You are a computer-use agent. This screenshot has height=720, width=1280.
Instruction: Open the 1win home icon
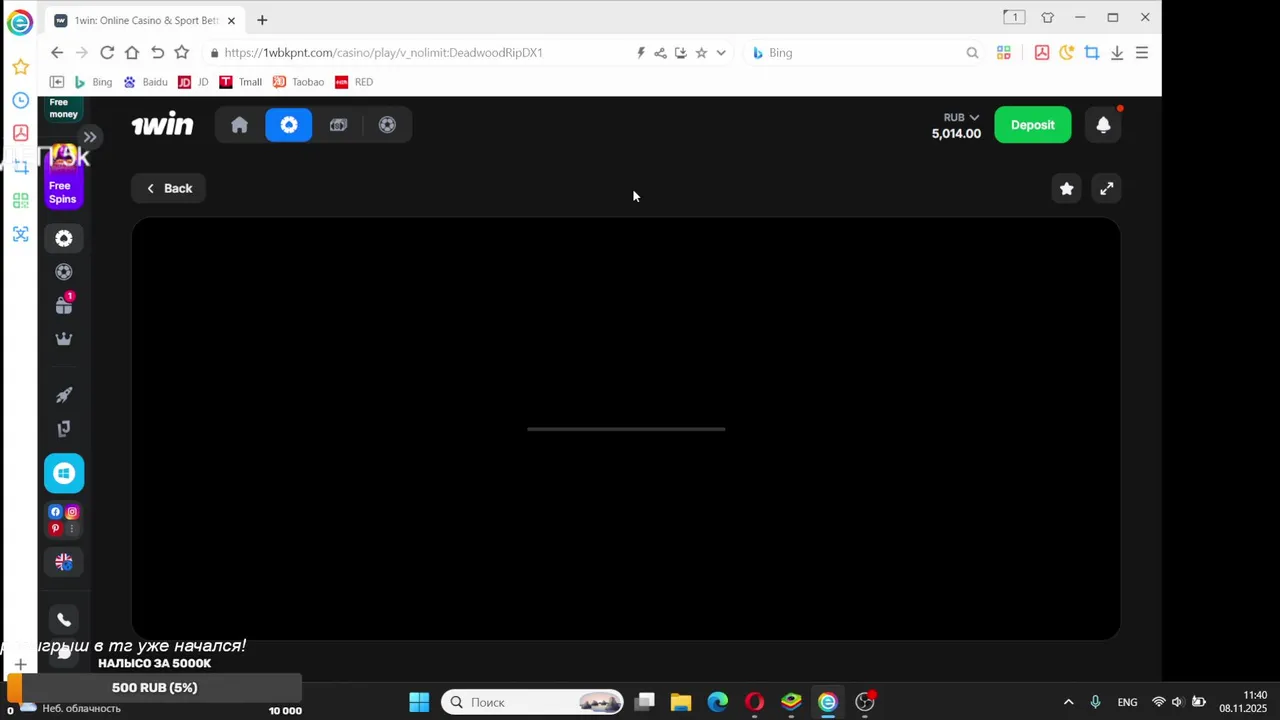click(x=239, y=125)
